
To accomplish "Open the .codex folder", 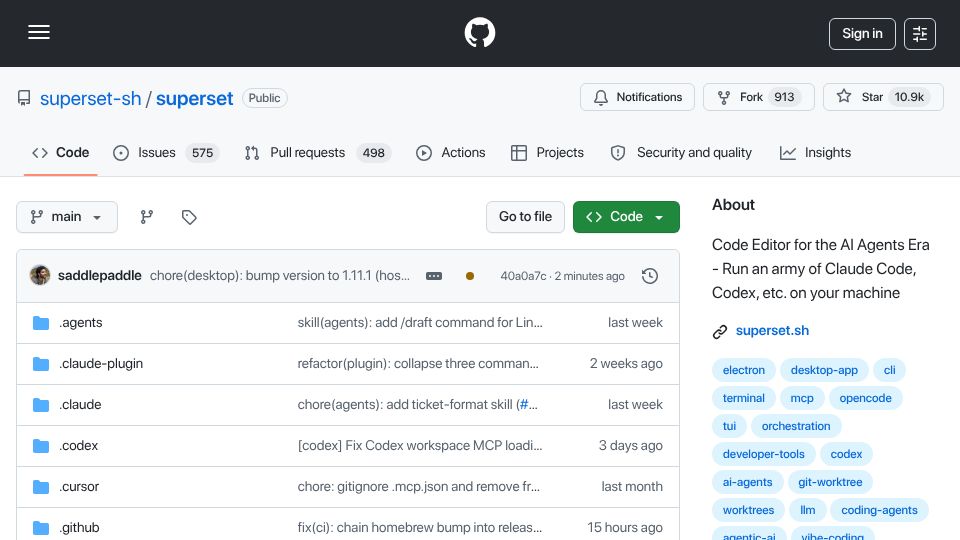I will [78, 446].
